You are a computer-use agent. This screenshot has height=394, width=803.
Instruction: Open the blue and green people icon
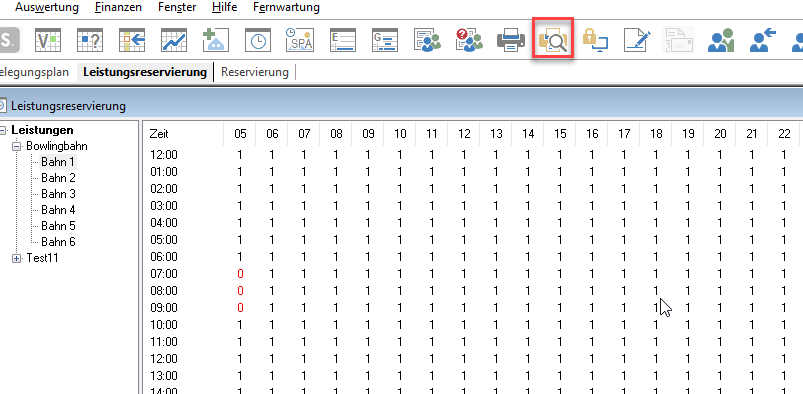[721, 40]
